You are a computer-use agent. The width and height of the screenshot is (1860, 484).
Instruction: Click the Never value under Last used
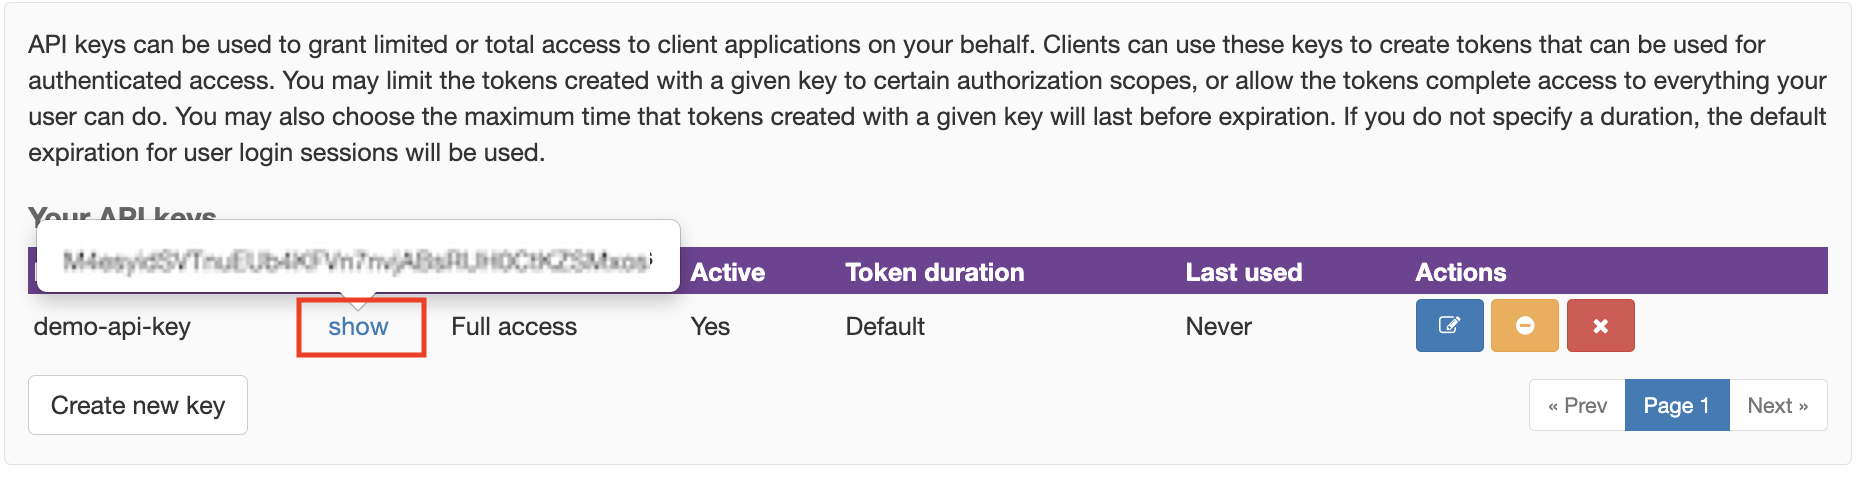click(1218, 327)
